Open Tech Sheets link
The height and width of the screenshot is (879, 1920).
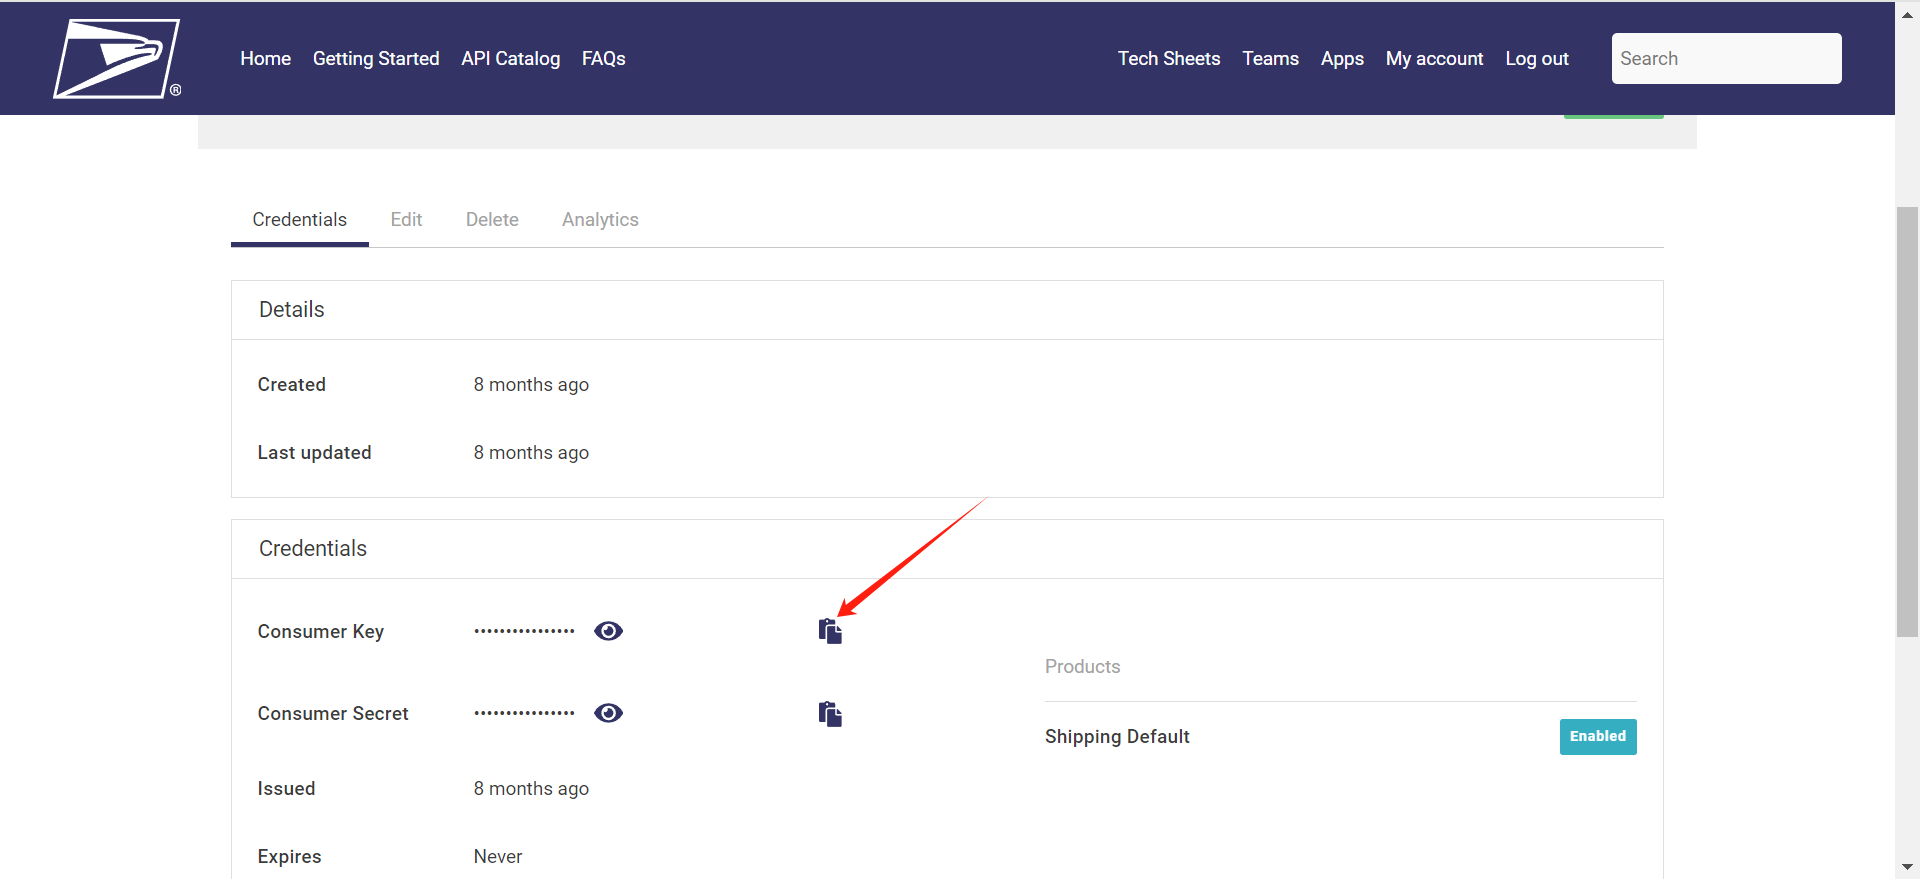coord(1169,59)
